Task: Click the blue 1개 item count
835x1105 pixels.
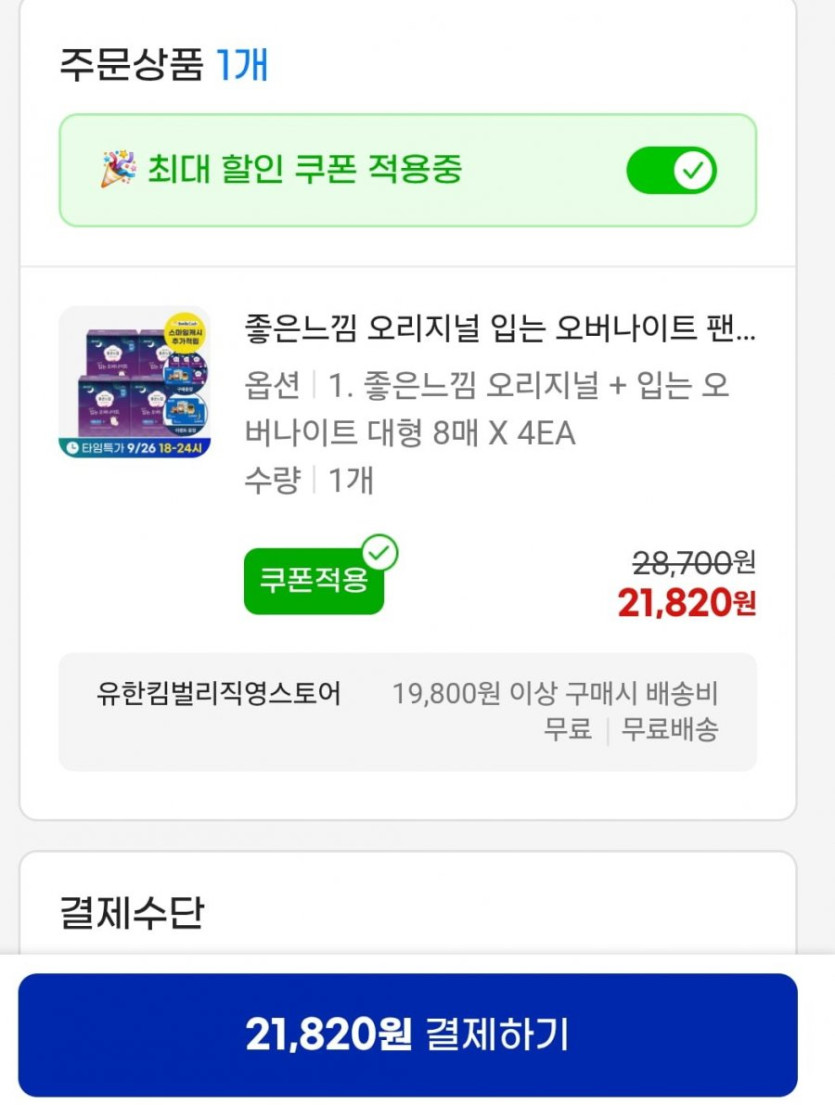Action: click(x=242, y=65)
